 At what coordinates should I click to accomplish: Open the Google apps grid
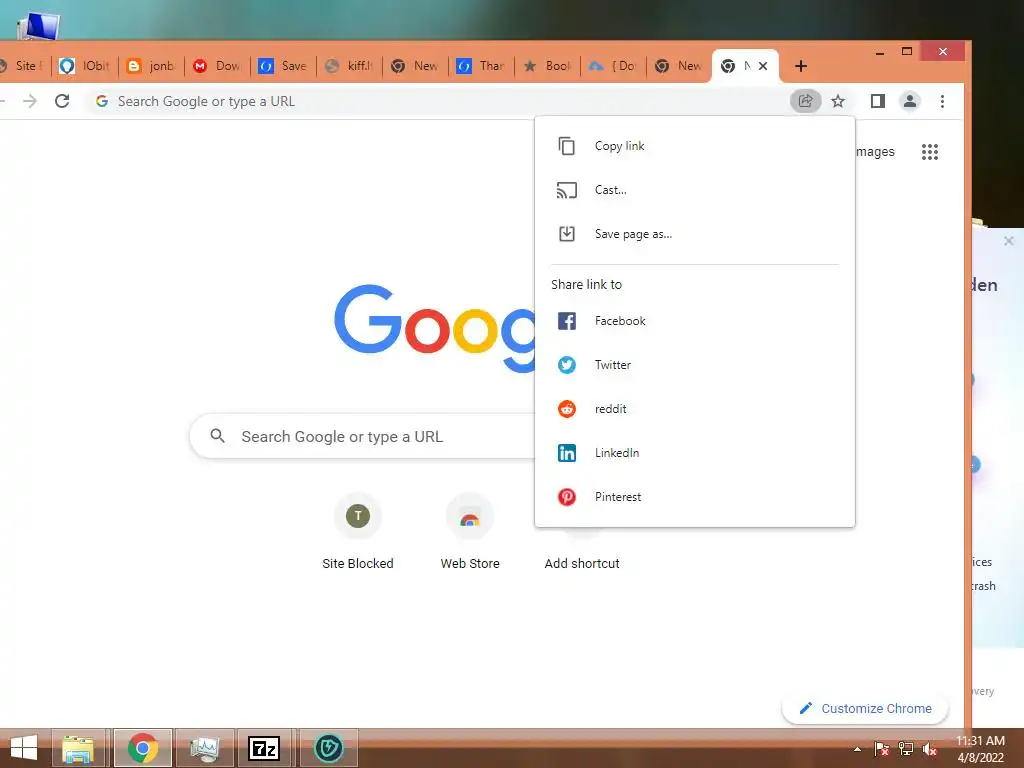929,152
